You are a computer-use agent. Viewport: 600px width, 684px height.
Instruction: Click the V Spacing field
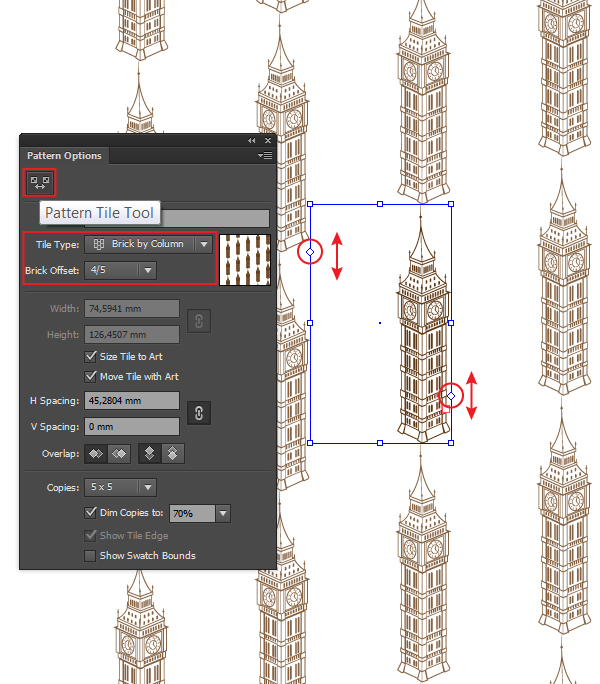tap(132, 427)
